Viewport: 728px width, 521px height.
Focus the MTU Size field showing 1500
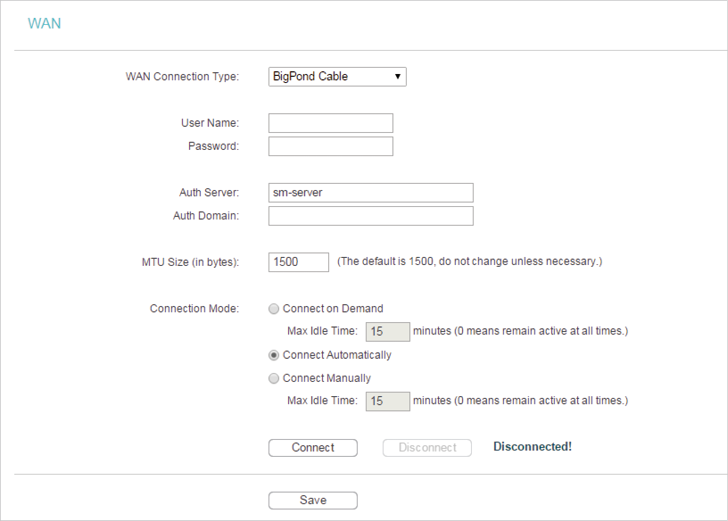(x=299, y=262)
